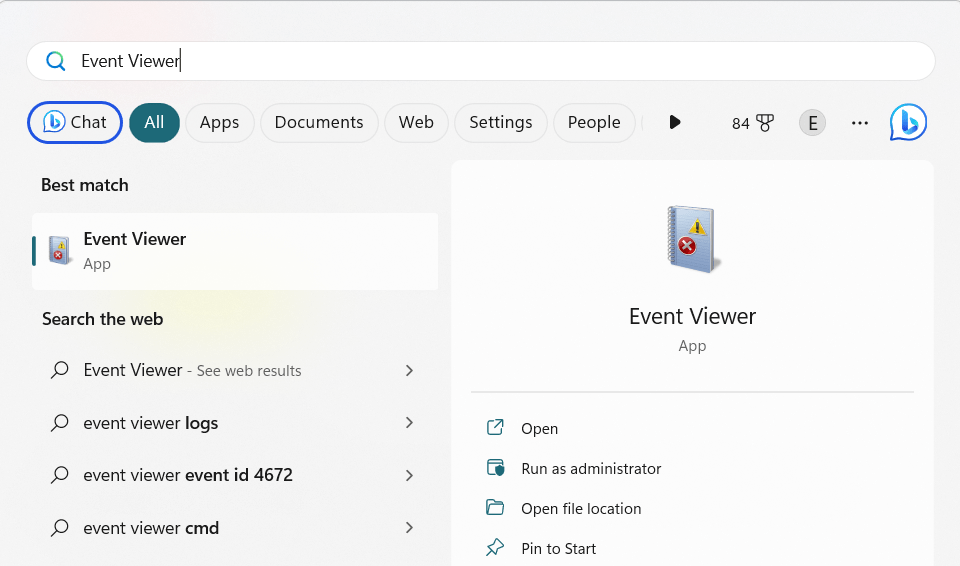Open the Chat button with Bing logo
Screen dimensions: 960x566
(x=75, y=122)
